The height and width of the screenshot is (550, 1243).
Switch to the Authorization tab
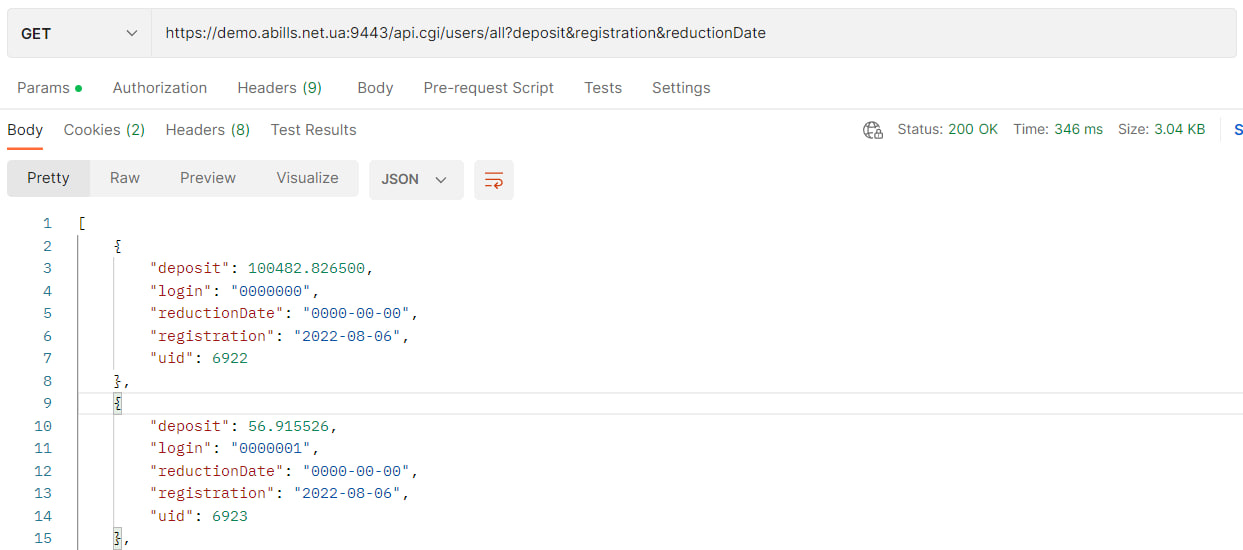click(x=160, y=88)
